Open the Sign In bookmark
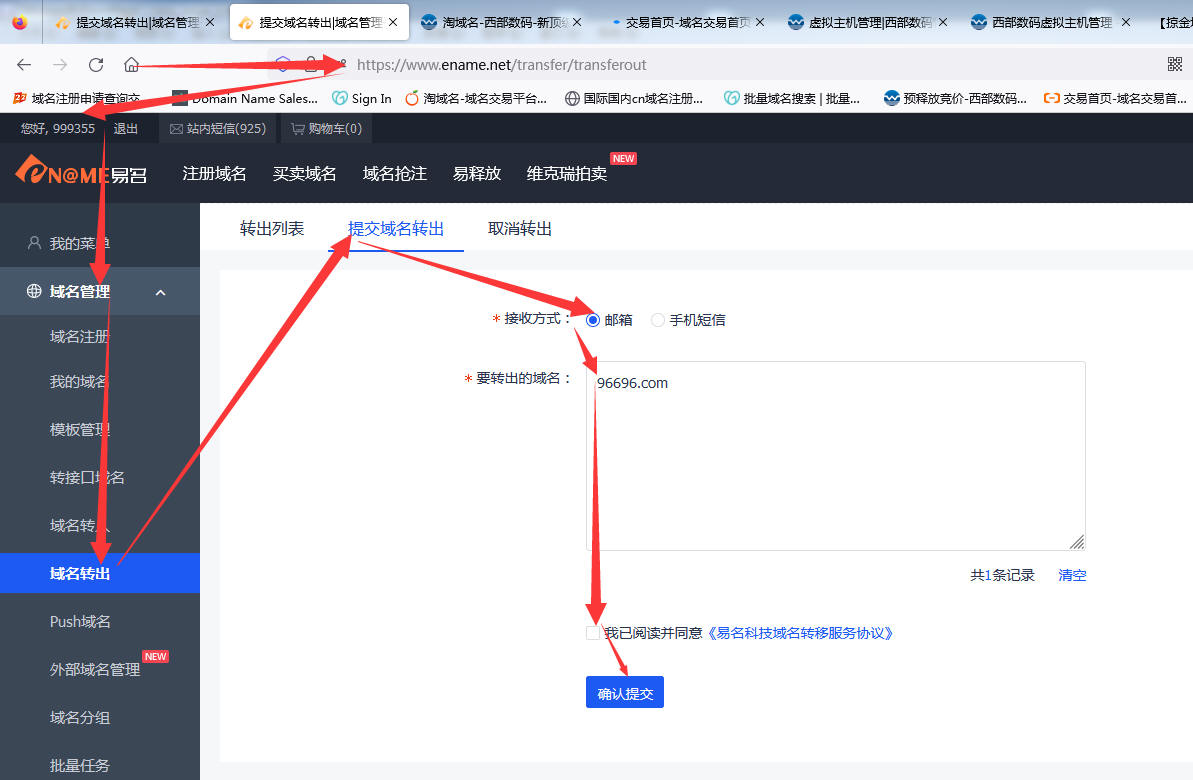 pos(362,98)
